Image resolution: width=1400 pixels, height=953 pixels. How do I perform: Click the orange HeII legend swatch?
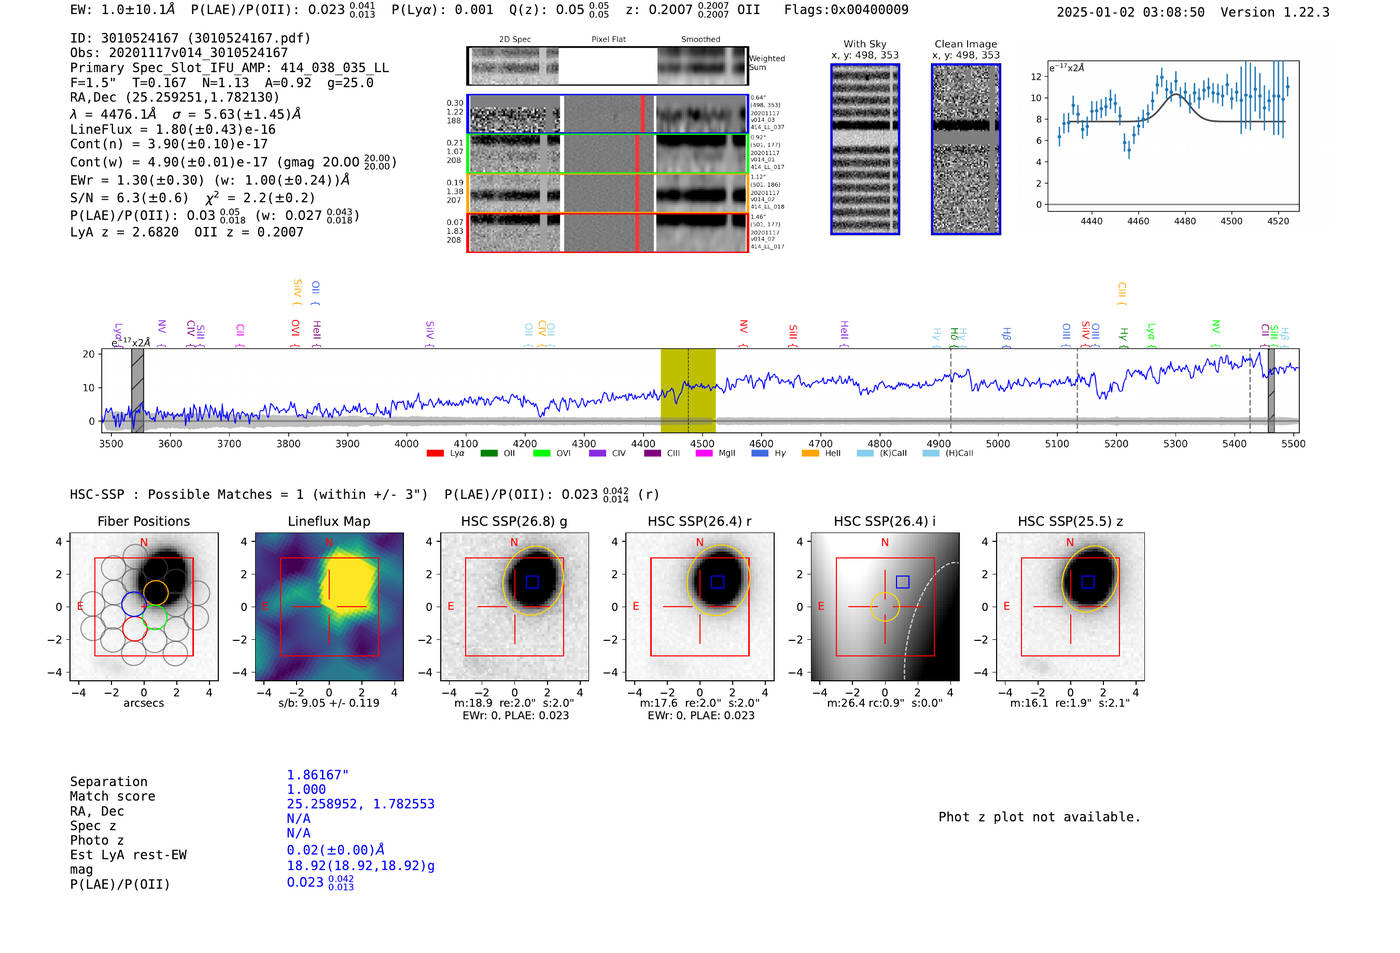[x=810, y=454]
